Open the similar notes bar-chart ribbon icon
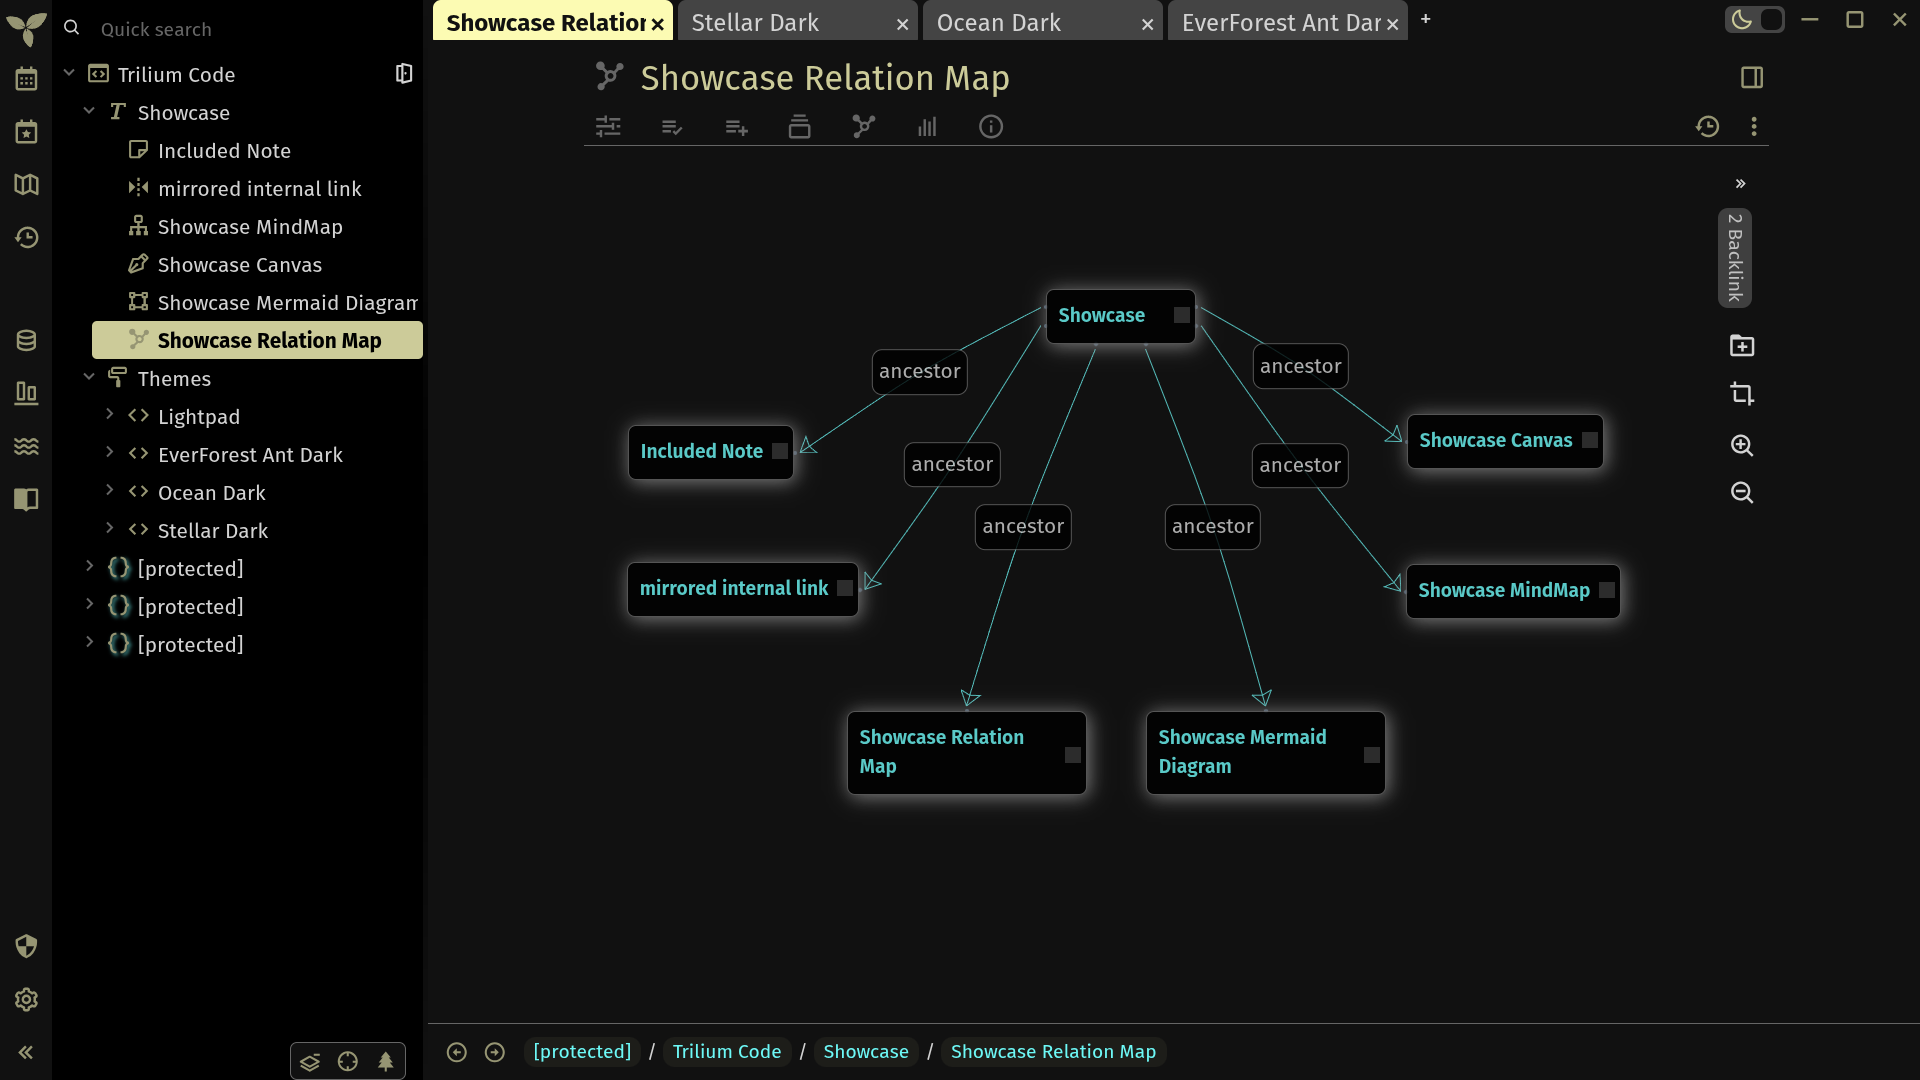Viewport: 1920px width, 1080px height. (927, 127)
